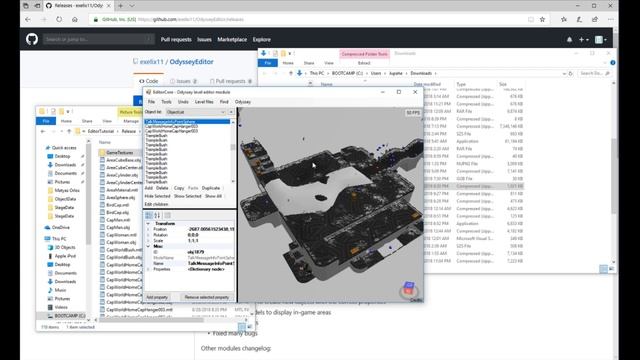This screenshot has height=360, width=640.
Task: Open the Level files menu in EditorCore
Action: 204,102
